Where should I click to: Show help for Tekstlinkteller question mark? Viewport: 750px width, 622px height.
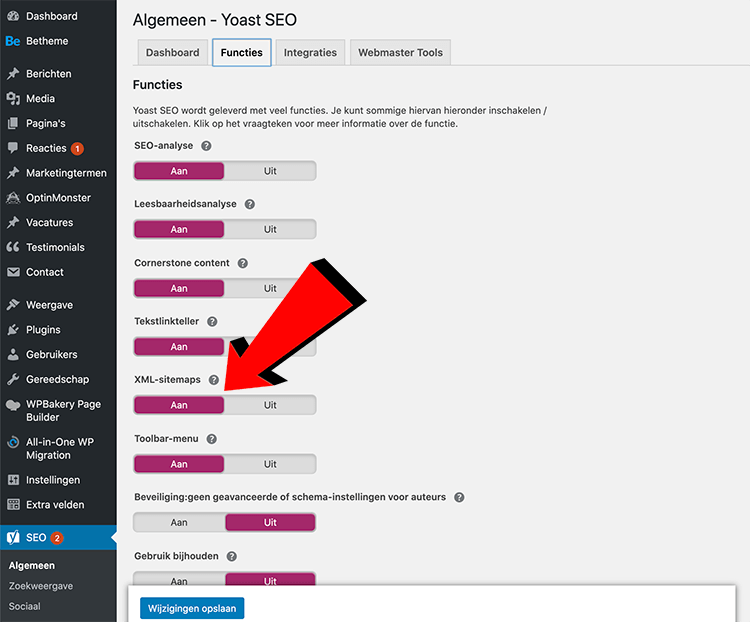coord(212,322)
